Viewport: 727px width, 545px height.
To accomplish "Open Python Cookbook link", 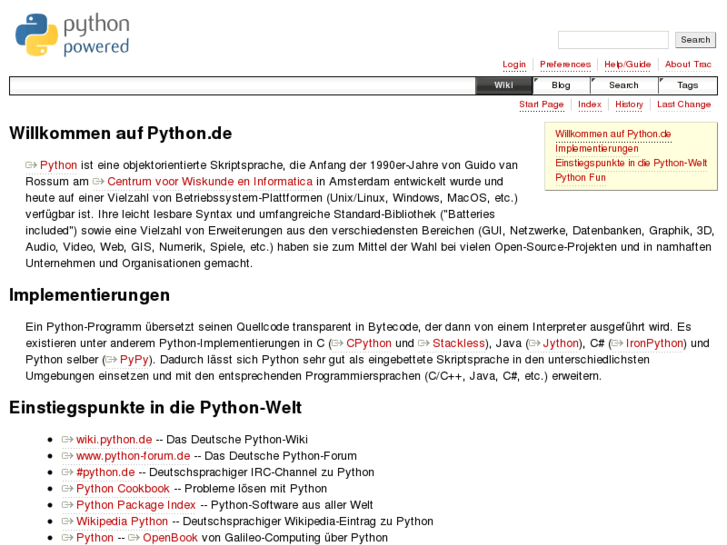I will (123, 488).
